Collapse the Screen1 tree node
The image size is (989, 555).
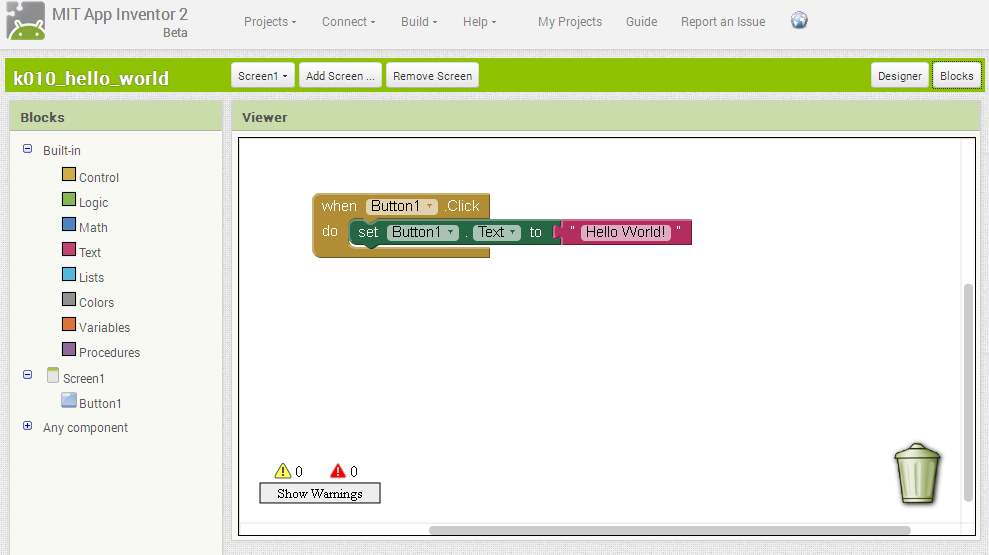tap(27, 375)
